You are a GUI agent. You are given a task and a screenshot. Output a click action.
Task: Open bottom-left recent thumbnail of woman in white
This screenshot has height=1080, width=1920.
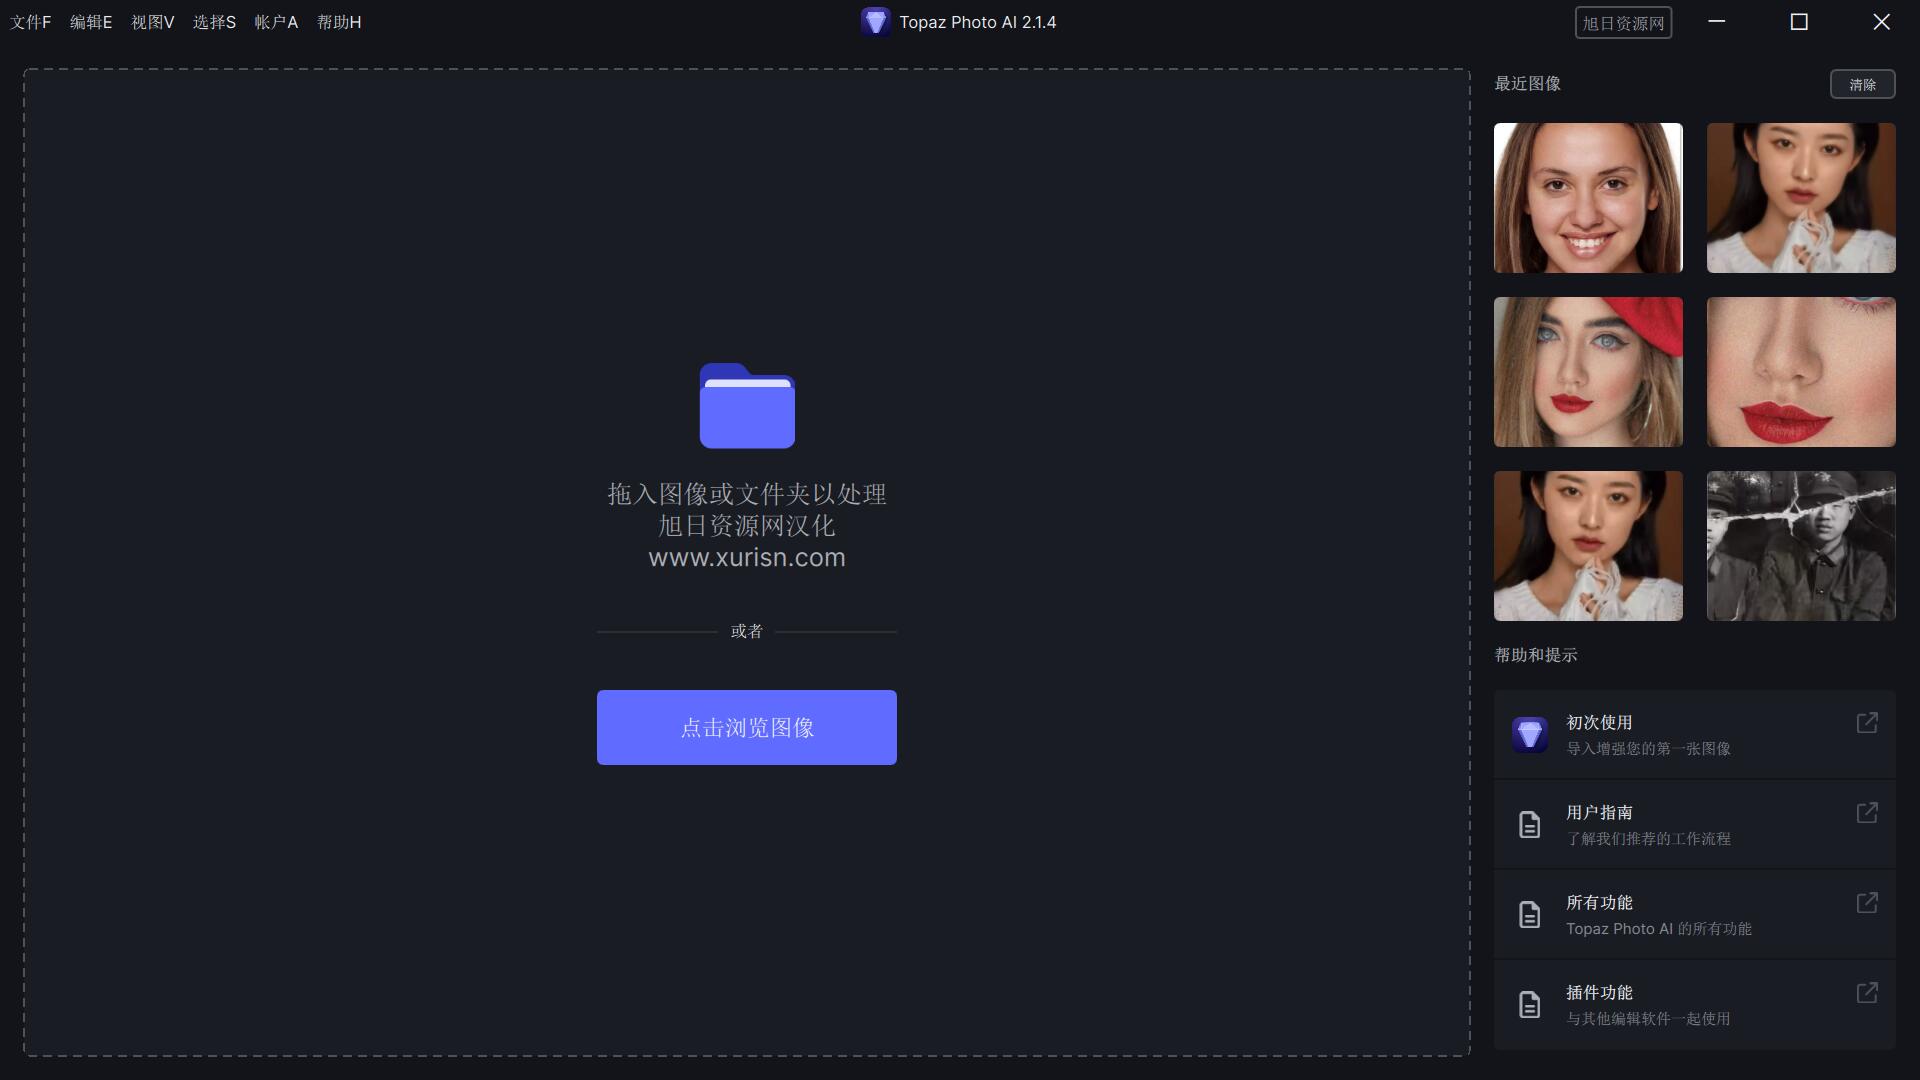coord(1588,546)
